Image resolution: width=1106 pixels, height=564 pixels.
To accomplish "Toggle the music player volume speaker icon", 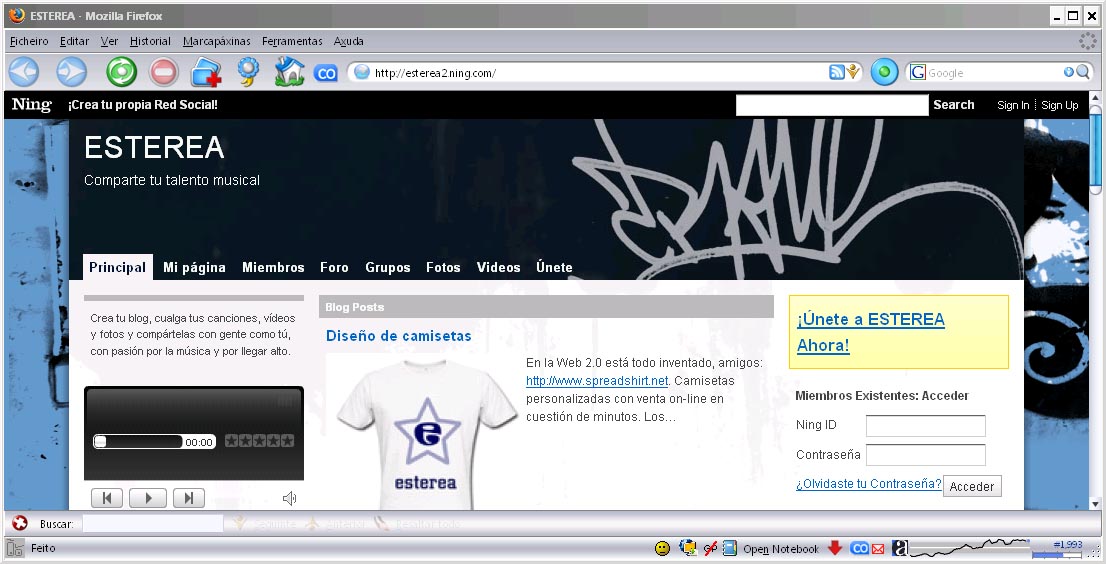I will (289, 498).
